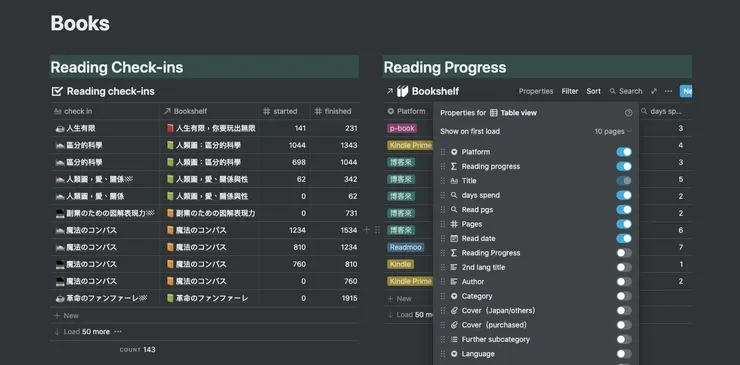Grab the Platform property drag handle
The height and width of the screenshot is (365, 740).
[443, 152]
